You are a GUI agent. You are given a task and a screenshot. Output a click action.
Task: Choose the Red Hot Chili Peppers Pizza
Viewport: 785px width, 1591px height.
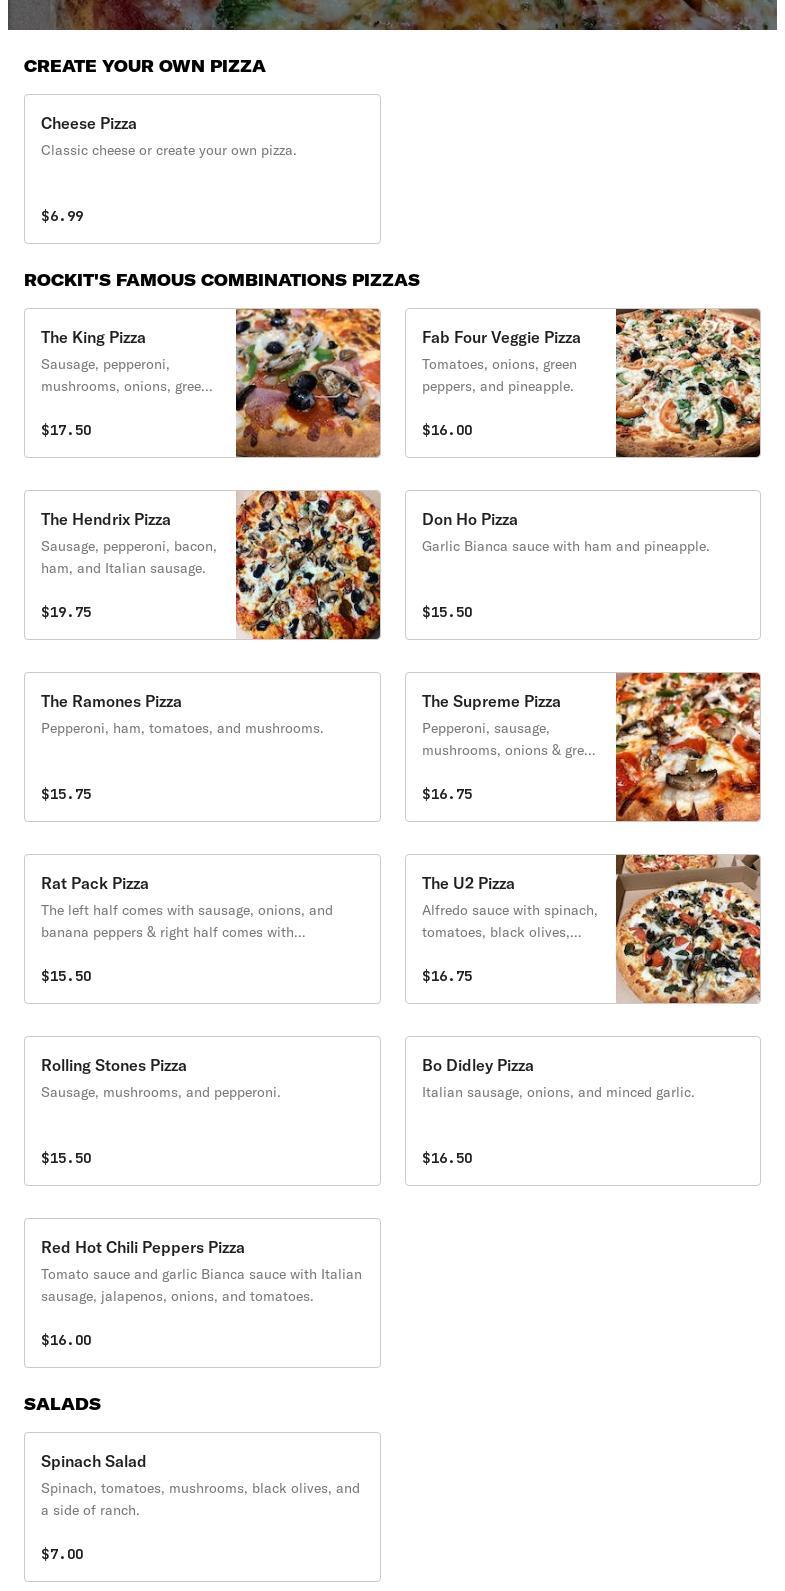pyautogui.click(x=202, y=1293)
